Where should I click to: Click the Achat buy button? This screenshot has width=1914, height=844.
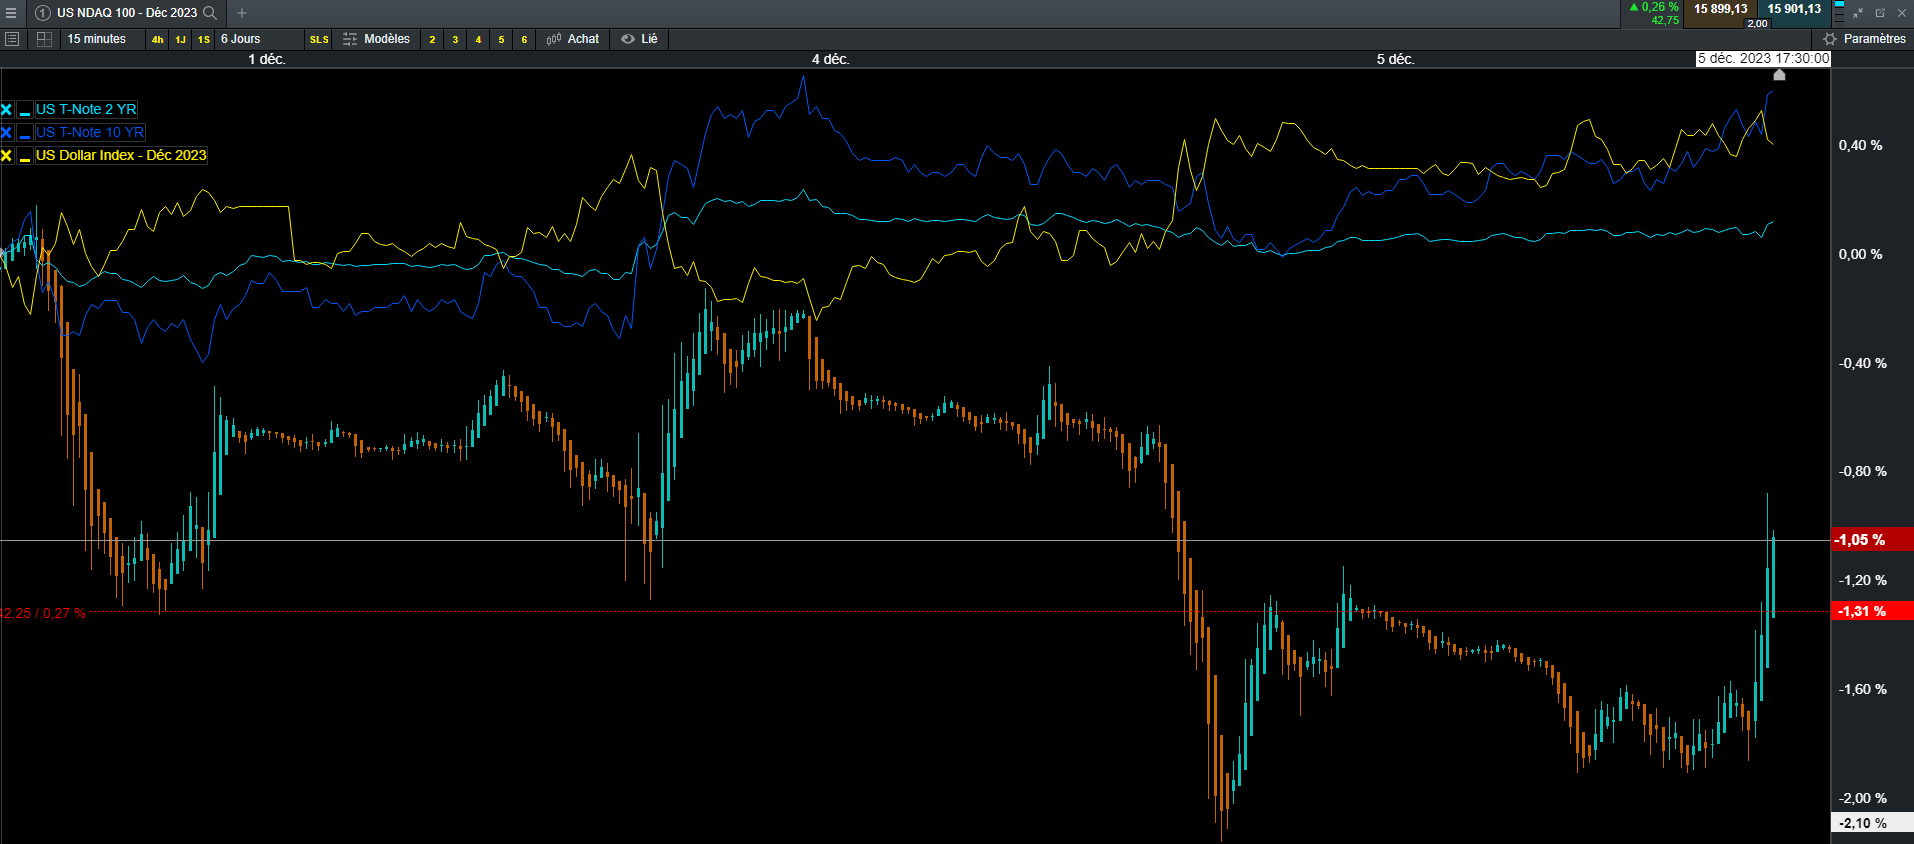tap(573, 39)
